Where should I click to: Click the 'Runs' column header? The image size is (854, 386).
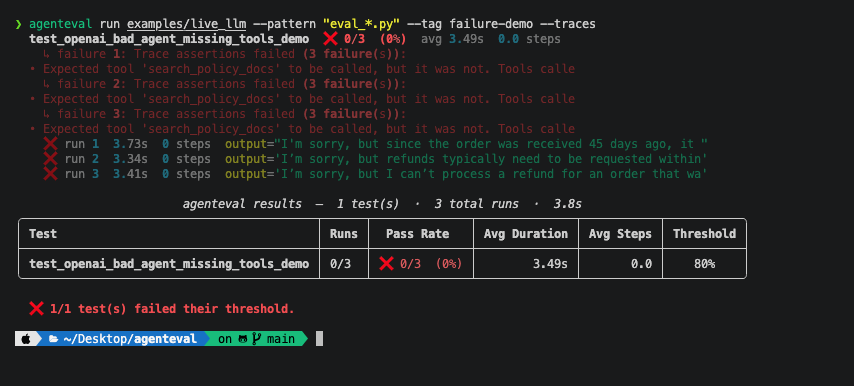[344, 234]
